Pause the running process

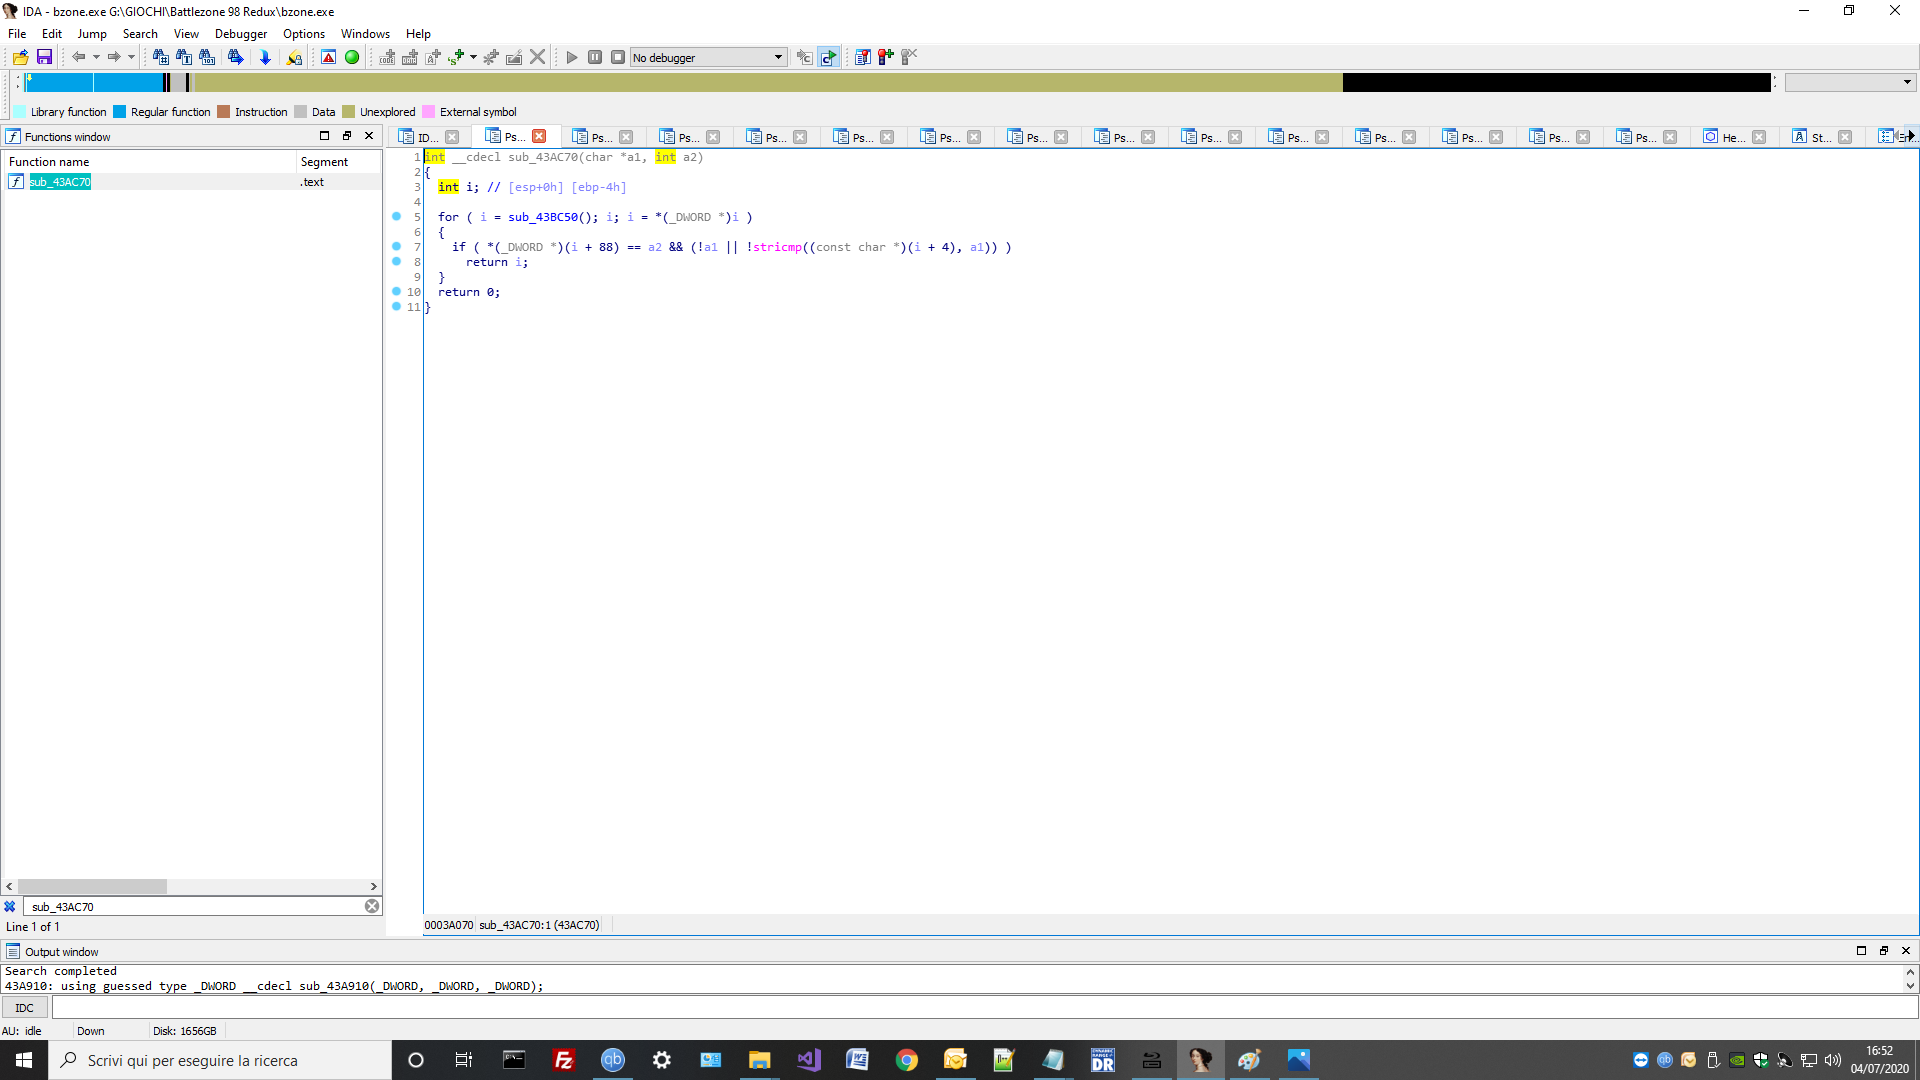click(x=595, y=57)
